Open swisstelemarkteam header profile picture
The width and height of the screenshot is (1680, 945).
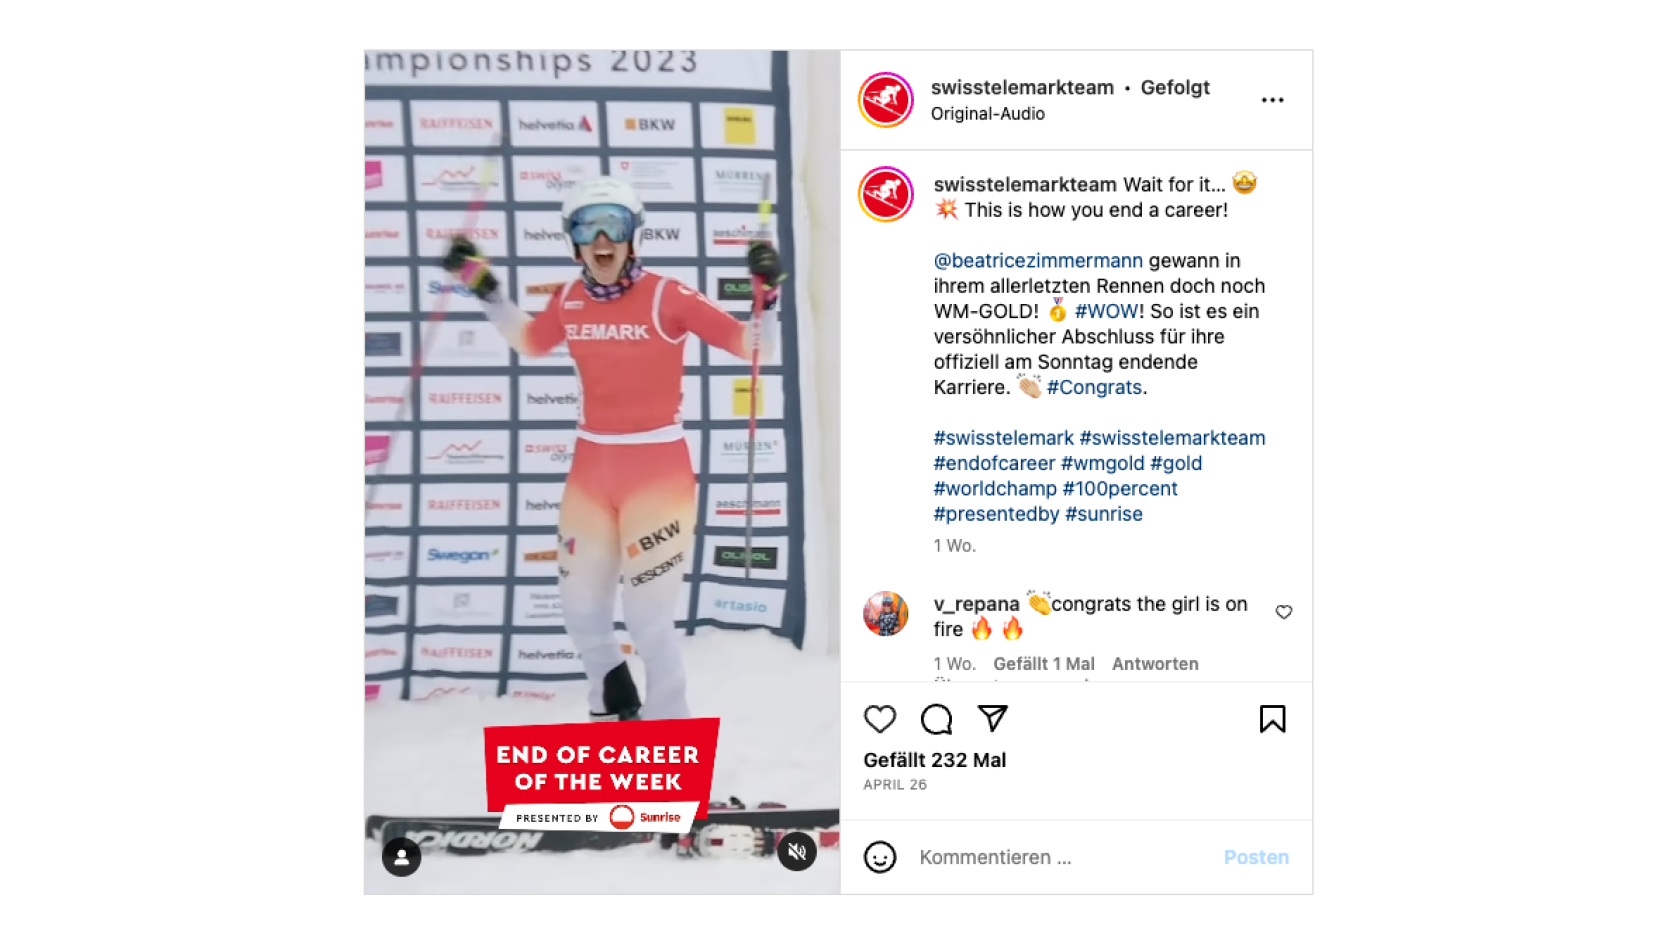click(x=886, y=100)
